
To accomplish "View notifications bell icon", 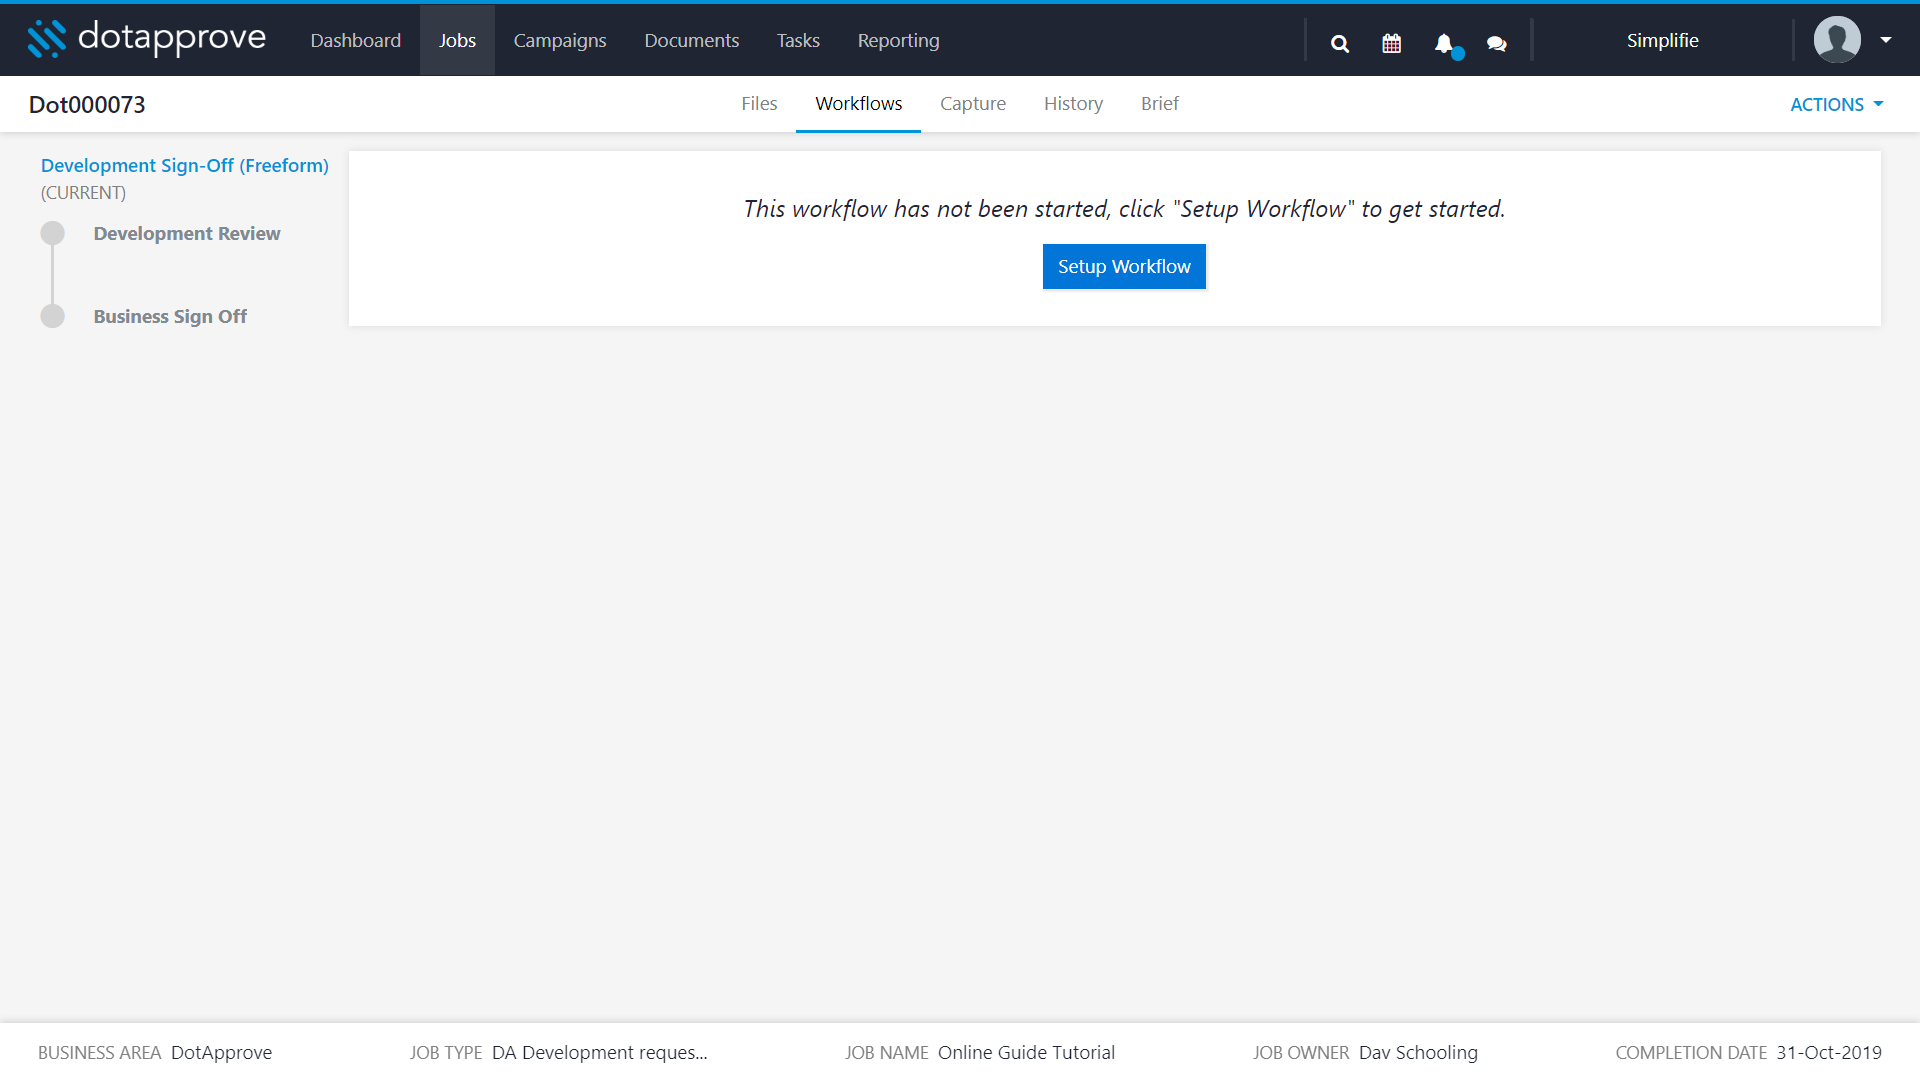I will pyautogui.click(x=1444, y=43).
